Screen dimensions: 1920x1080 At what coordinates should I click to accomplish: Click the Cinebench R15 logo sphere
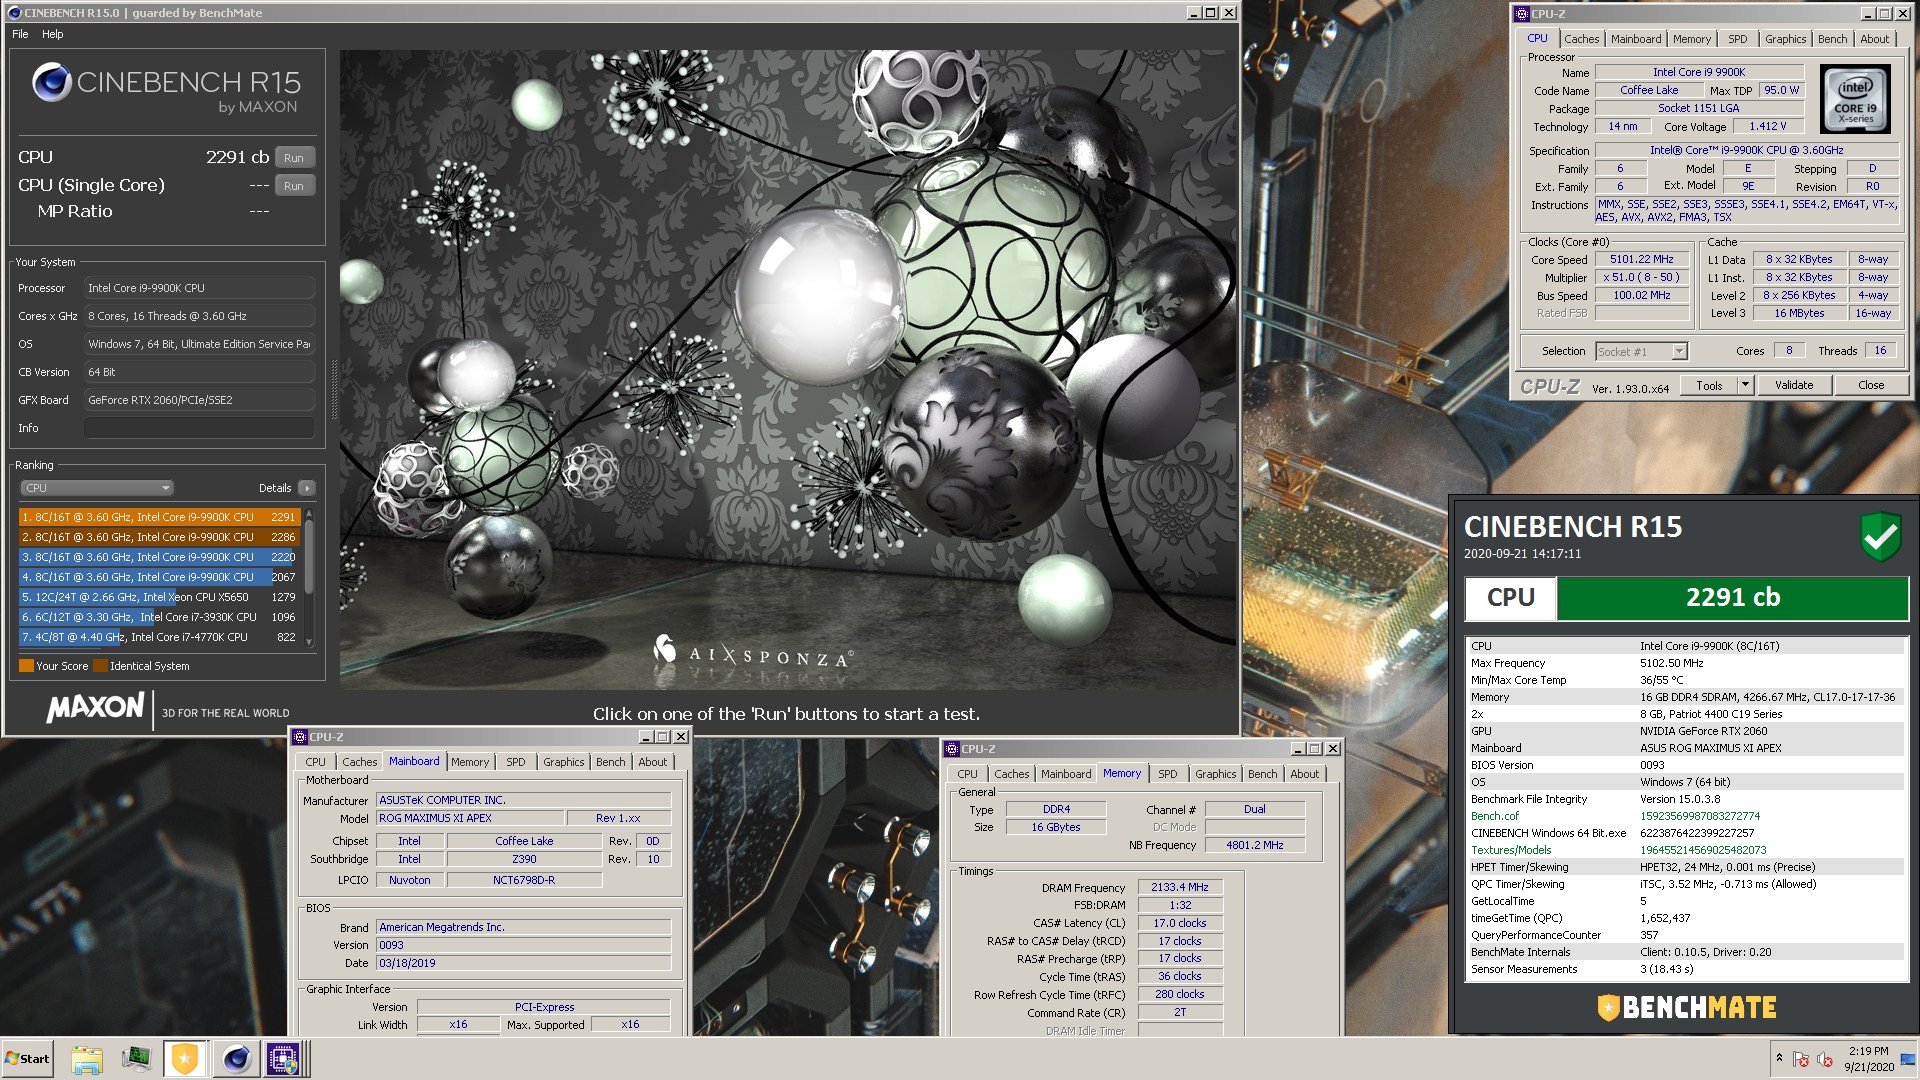(x=51, y=82)
